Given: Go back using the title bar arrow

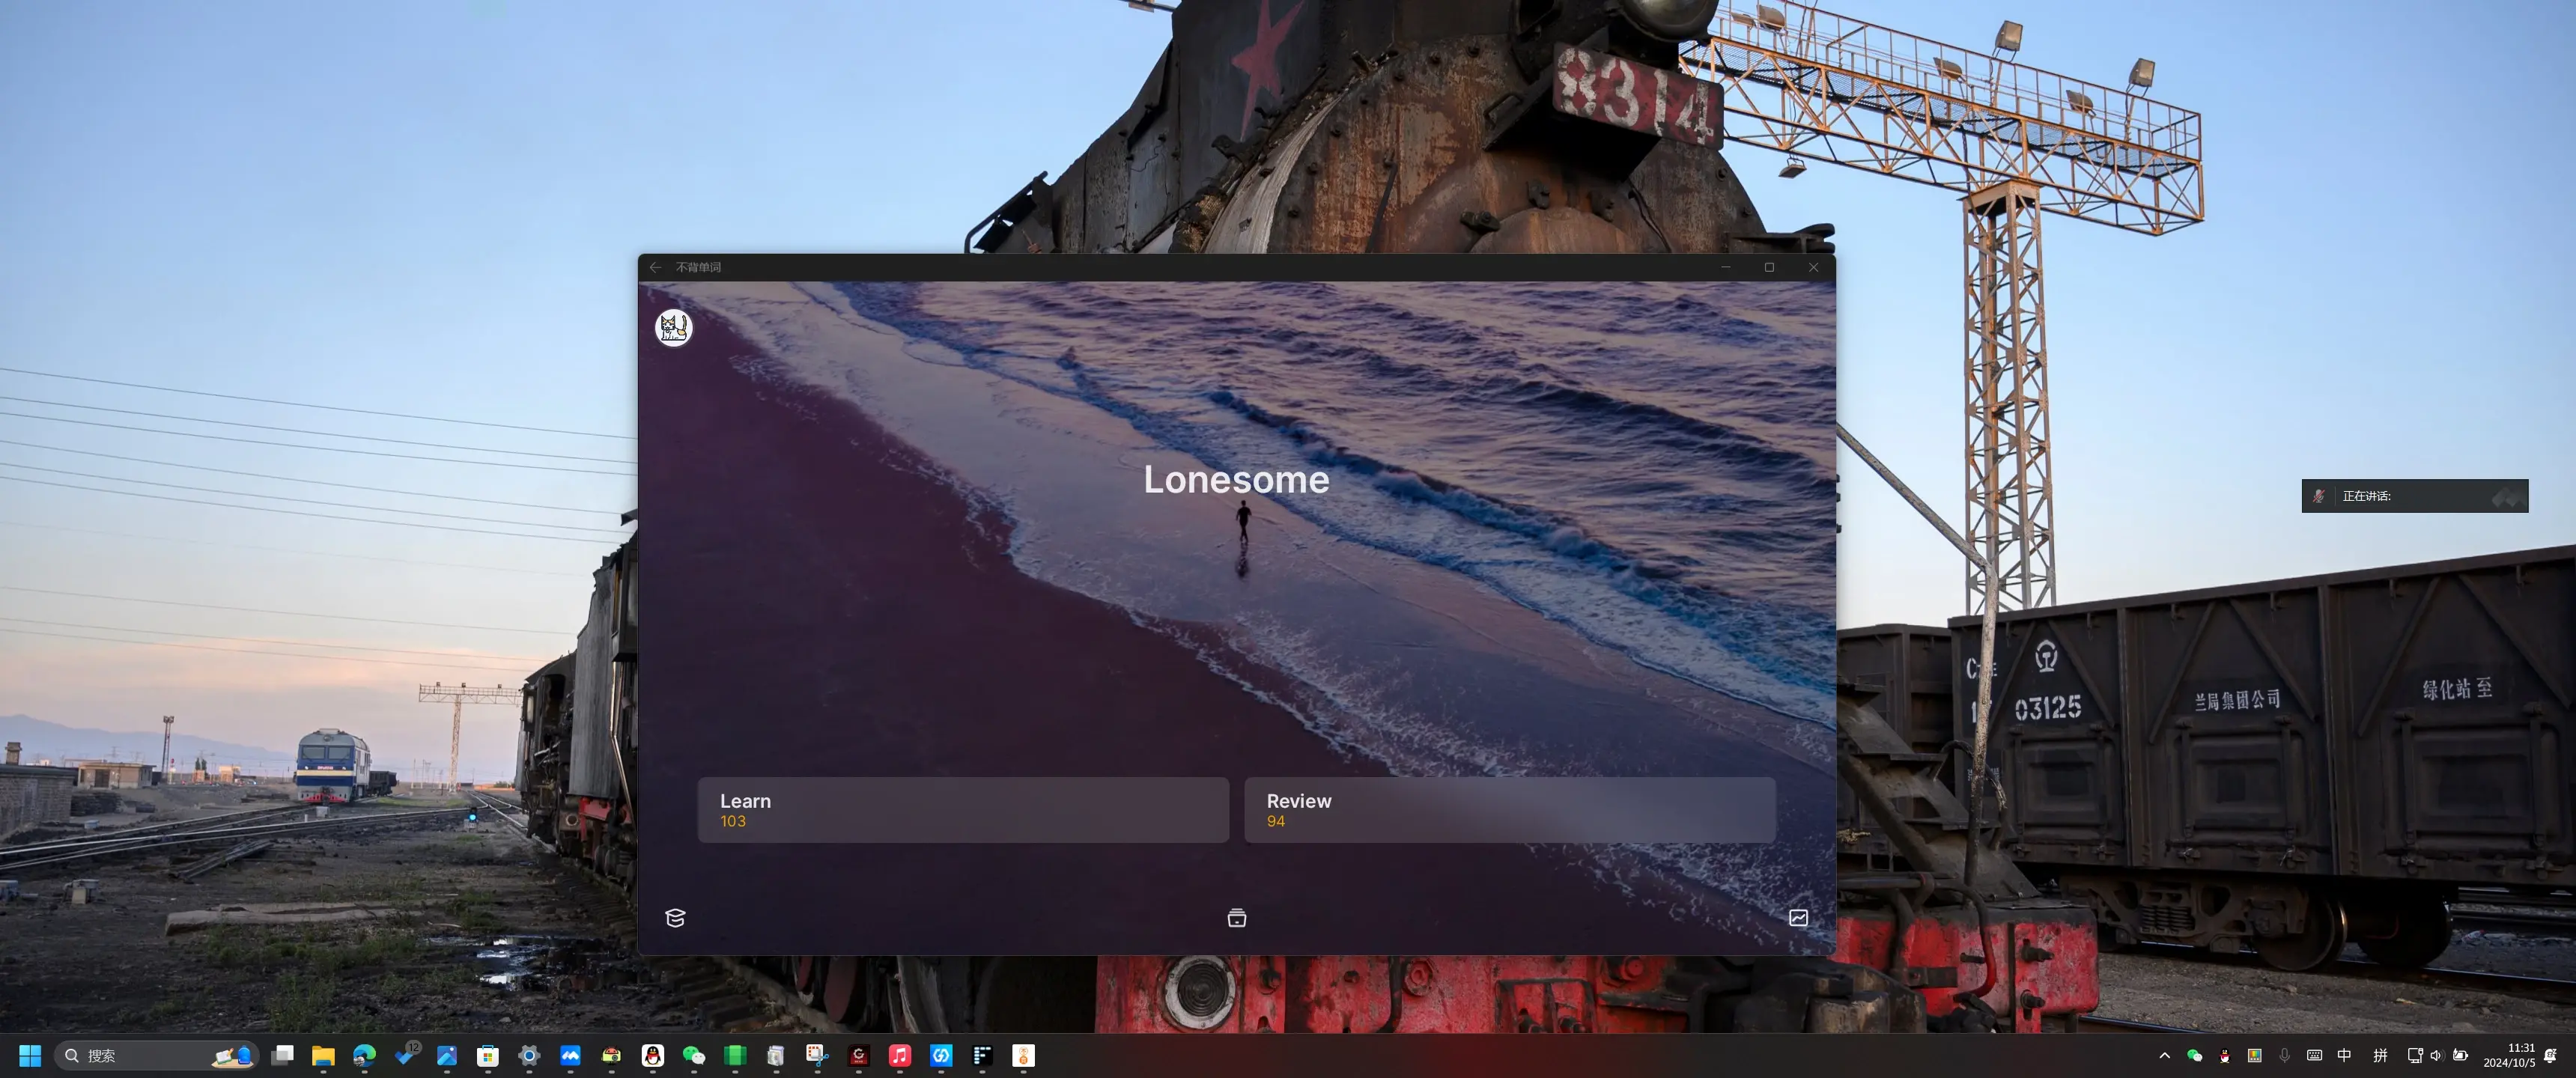Looking at the screenshot, I should point(655,267).
